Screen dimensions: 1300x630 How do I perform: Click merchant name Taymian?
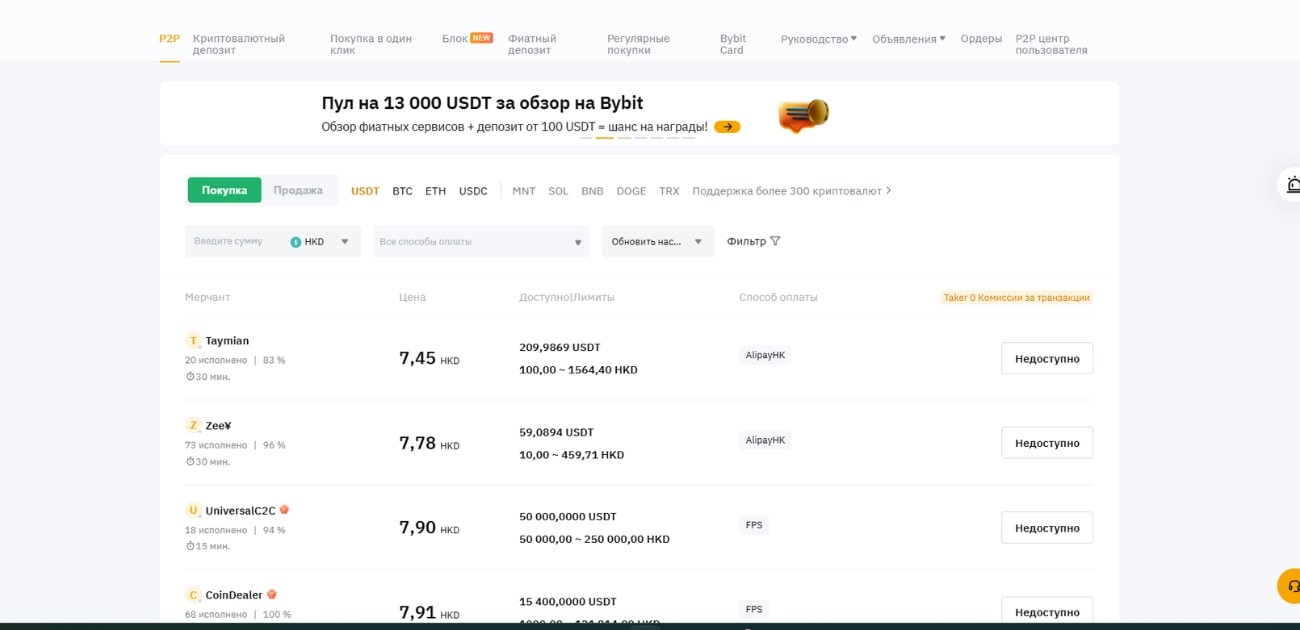[x=227, y=341]
